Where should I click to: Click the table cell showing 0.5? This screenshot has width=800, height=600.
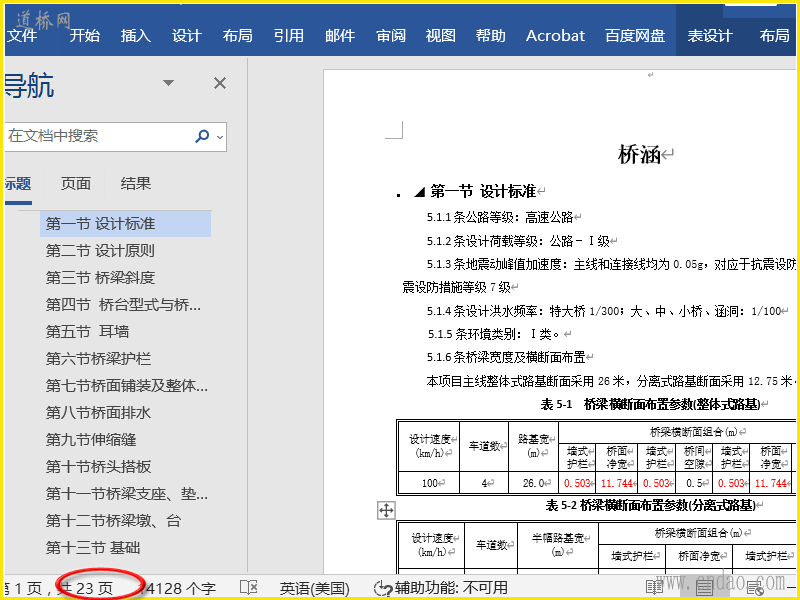click(x=694, y=483)
